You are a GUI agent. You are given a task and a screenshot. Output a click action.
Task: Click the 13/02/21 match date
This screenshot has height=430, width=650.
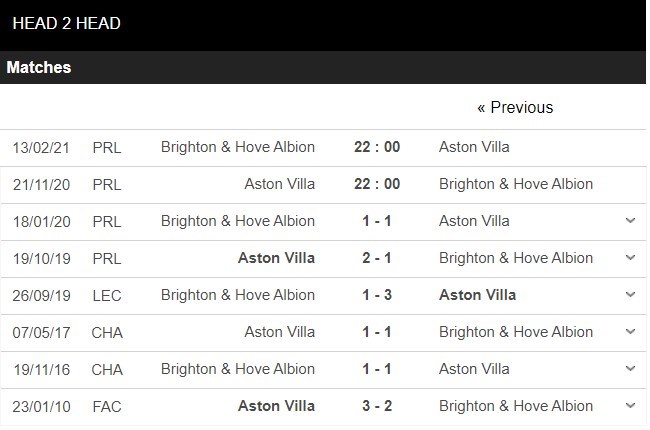coord(41,147)
